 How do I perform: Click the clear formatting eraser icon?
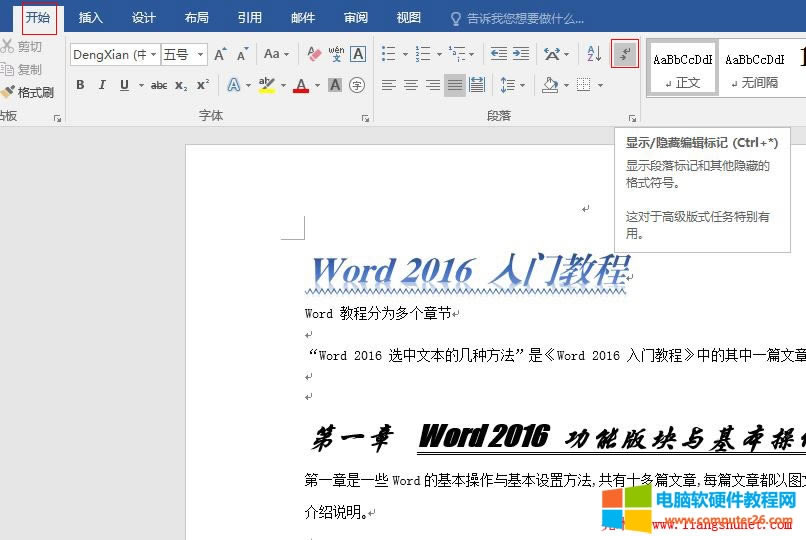[313, 54]
